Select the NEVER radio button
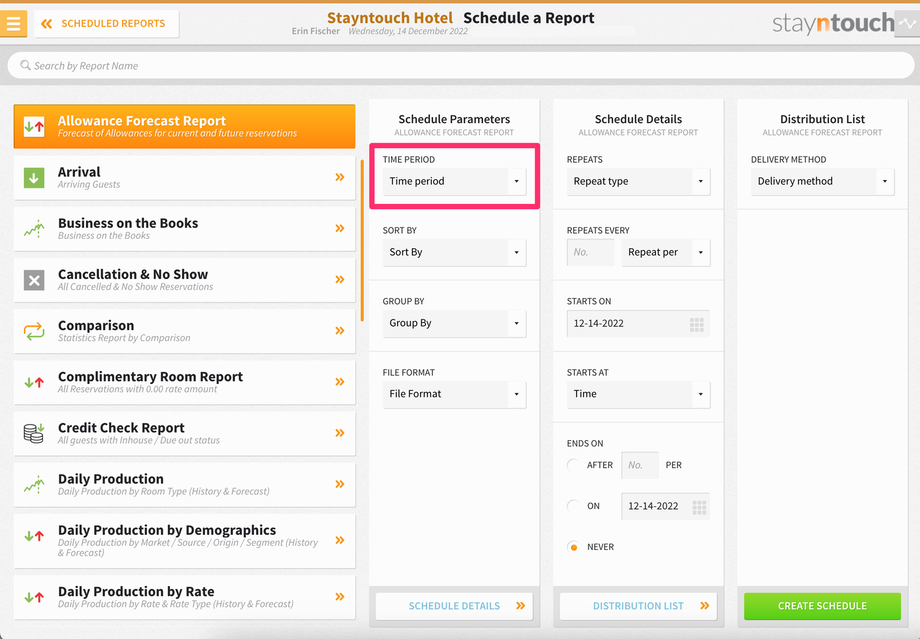This screenshot has height=639, width=920. (573, 547)
